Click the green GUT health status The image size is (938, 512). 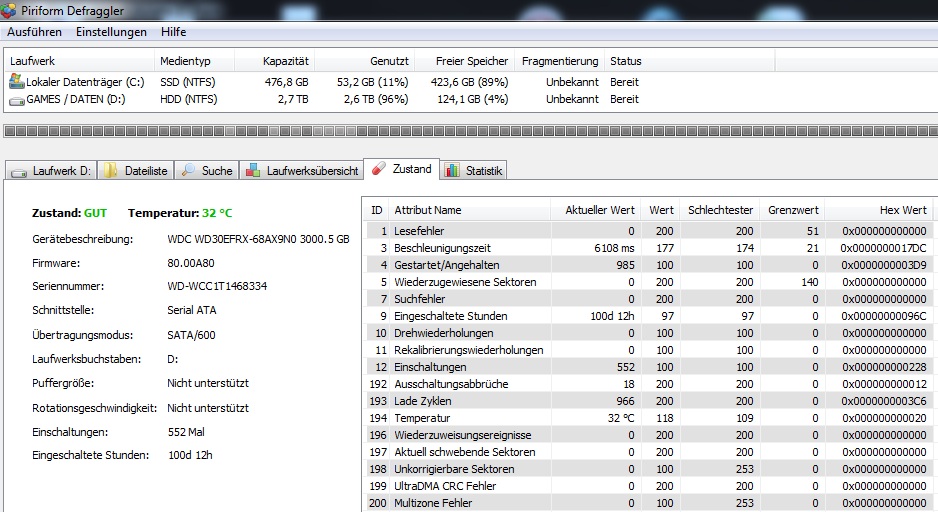tap(95, 213)
